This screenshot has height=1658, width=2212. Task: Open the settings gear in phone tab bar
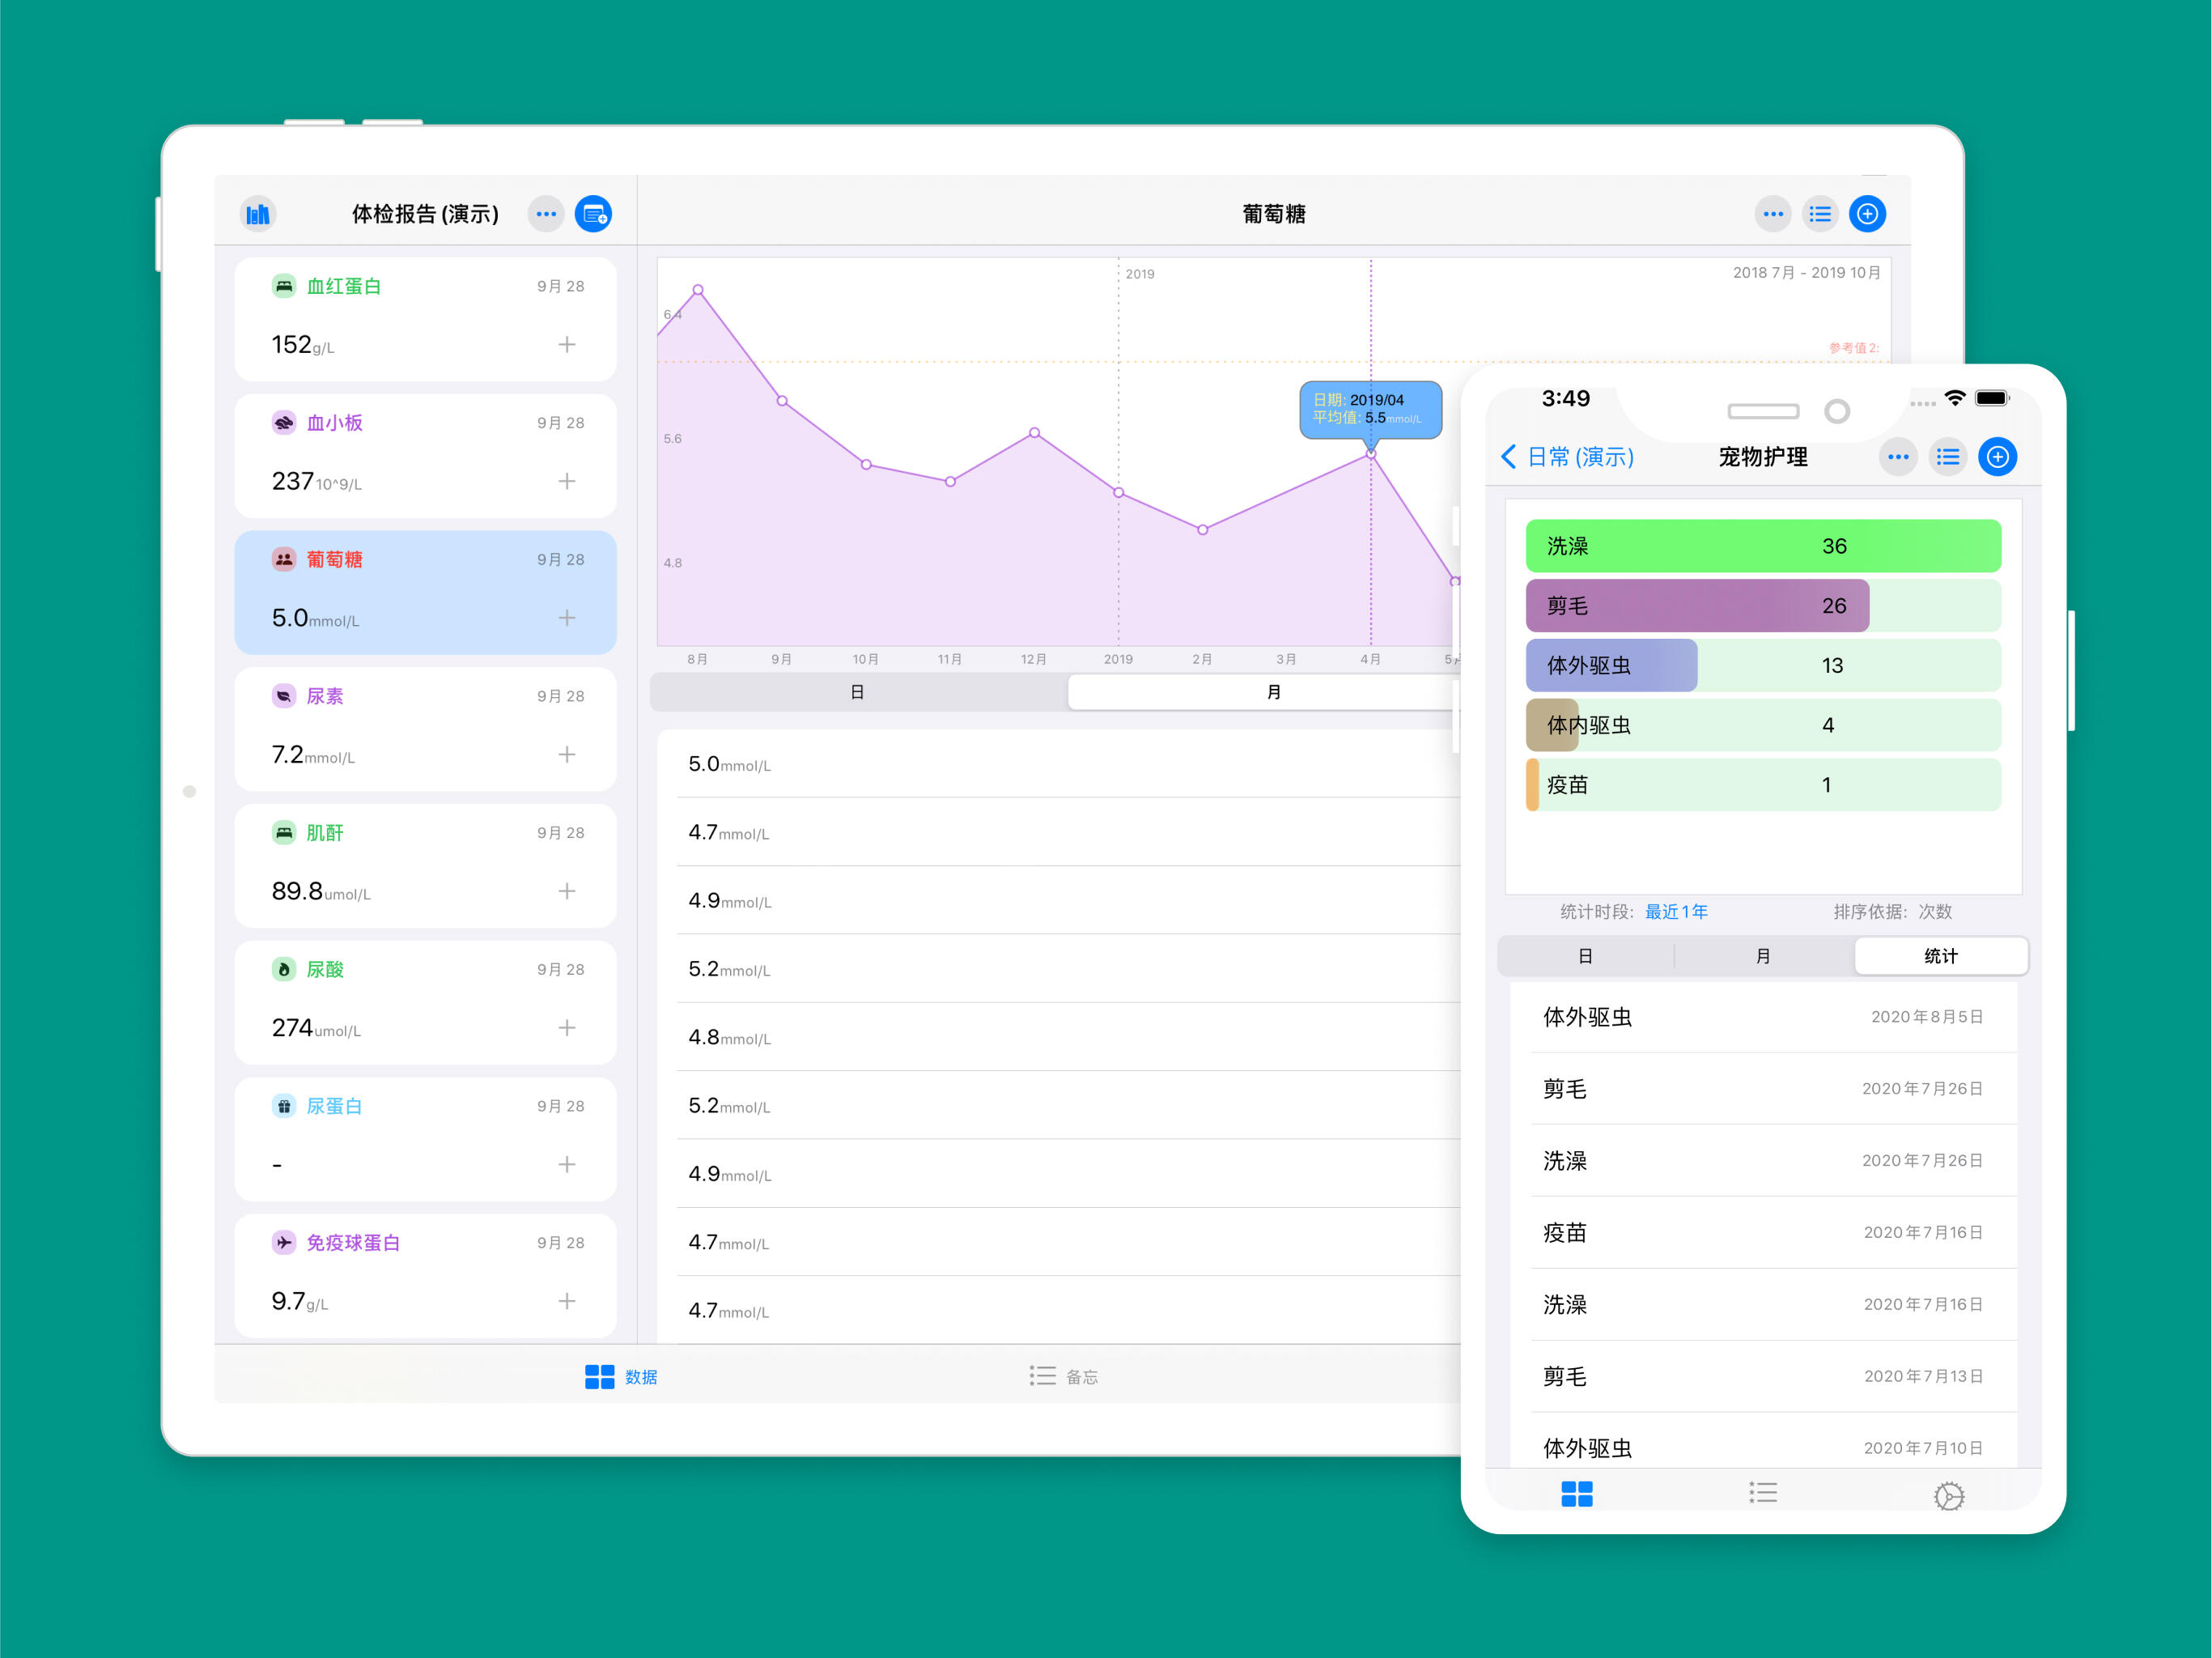click(1948, 1495)
